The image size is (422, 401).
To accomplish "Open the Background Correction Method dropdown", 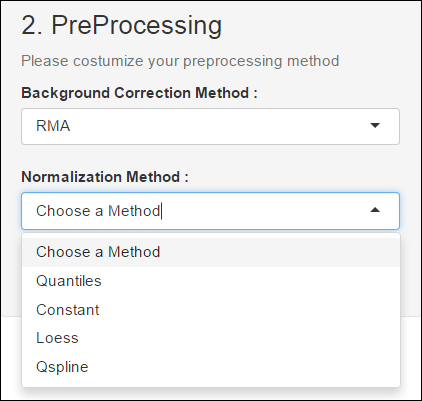I will (x=210, y=126).
